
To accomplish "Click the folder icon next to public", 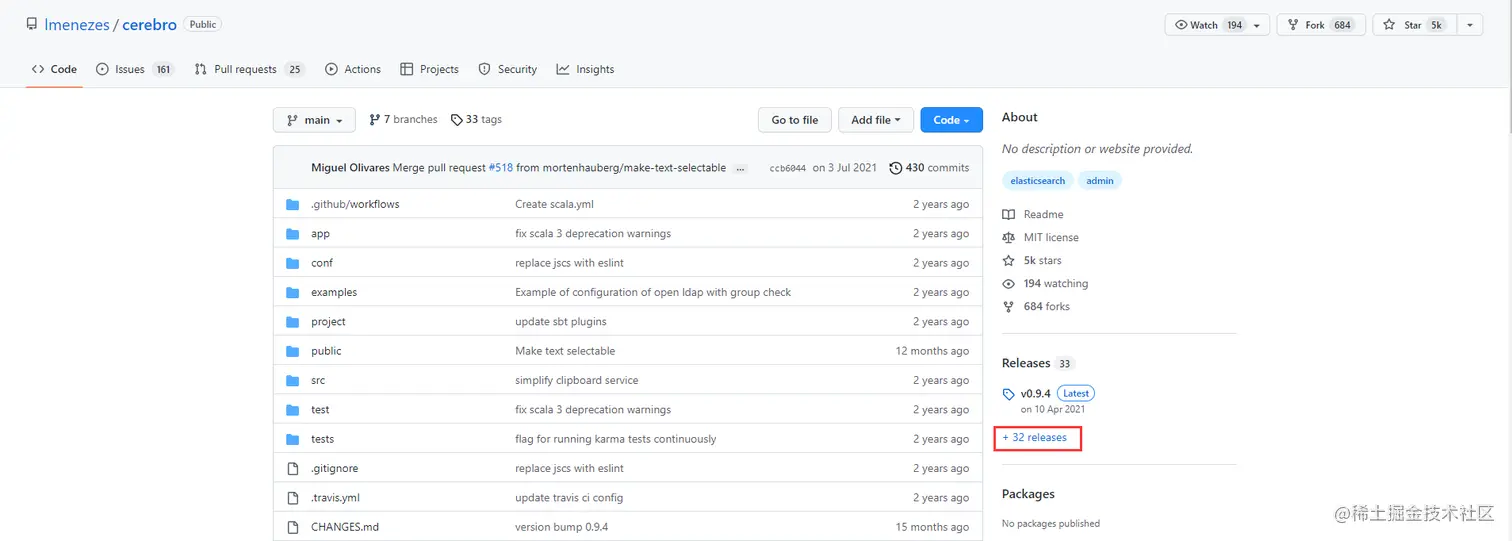I will pos(293,351).
